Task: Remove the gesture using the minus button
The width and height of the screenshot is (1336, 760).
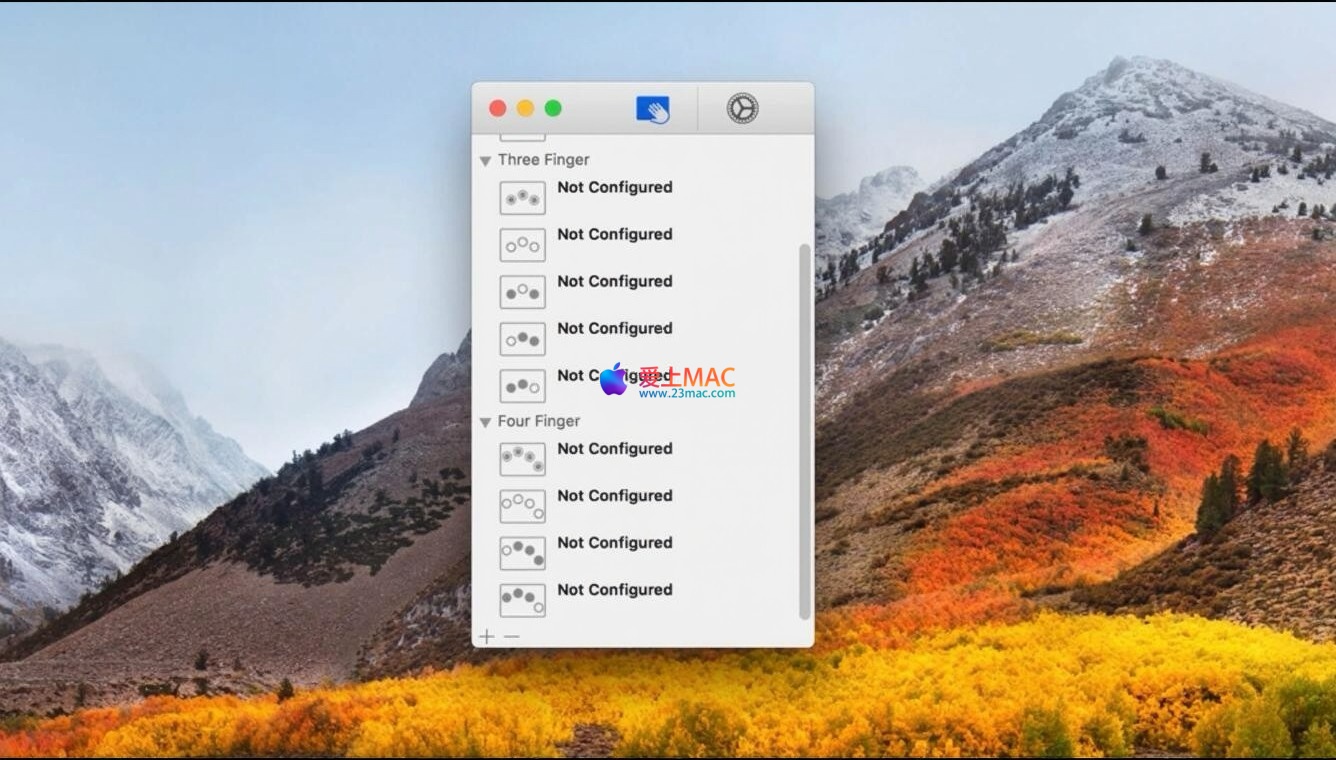Action: tap(511, 637)
